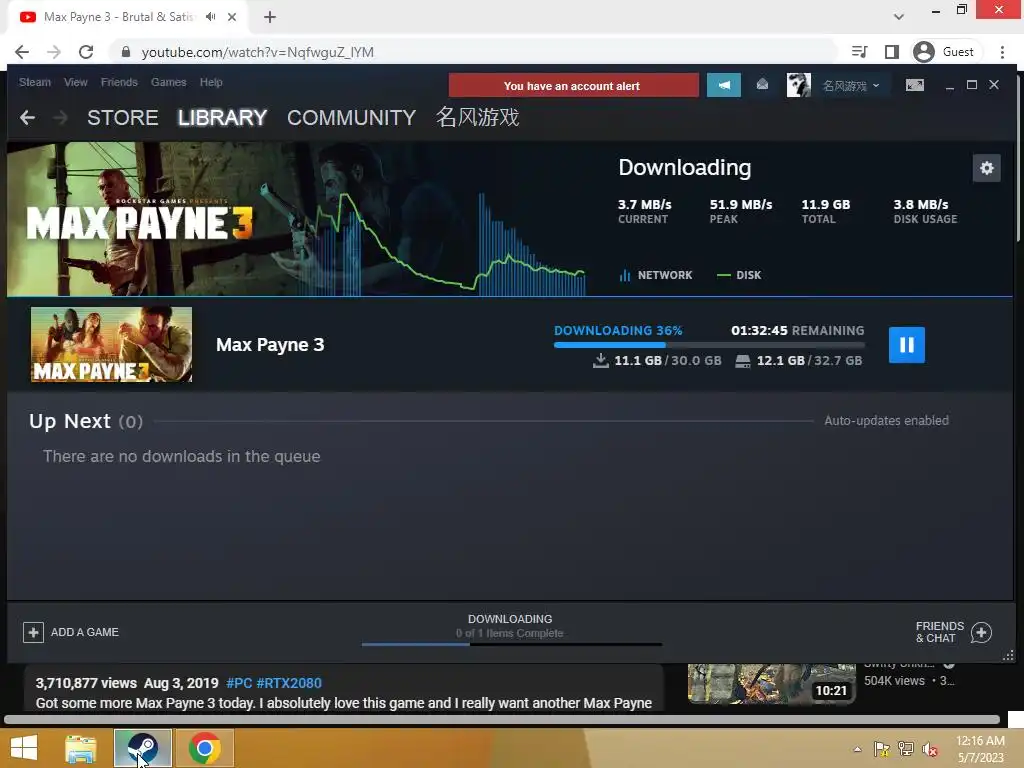Switch to the LIBRARY tab
Screen dimensions: 1024x768
coord(222,118)
